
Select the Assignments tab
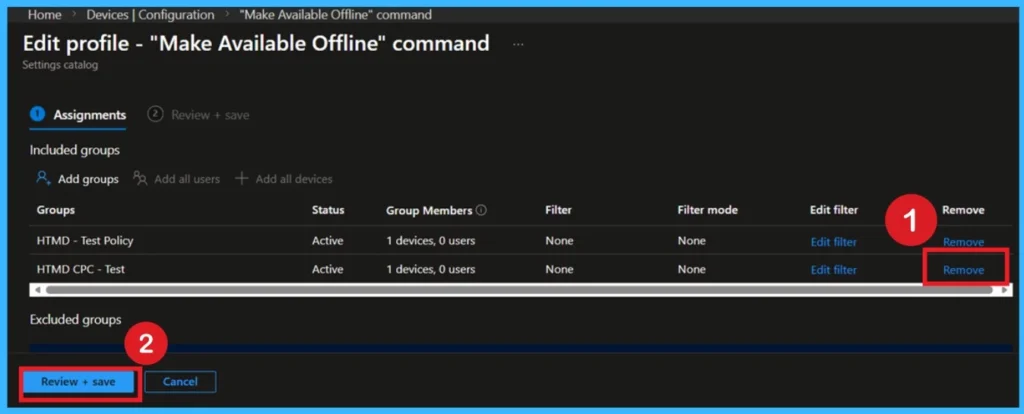(x=78, y=115)
